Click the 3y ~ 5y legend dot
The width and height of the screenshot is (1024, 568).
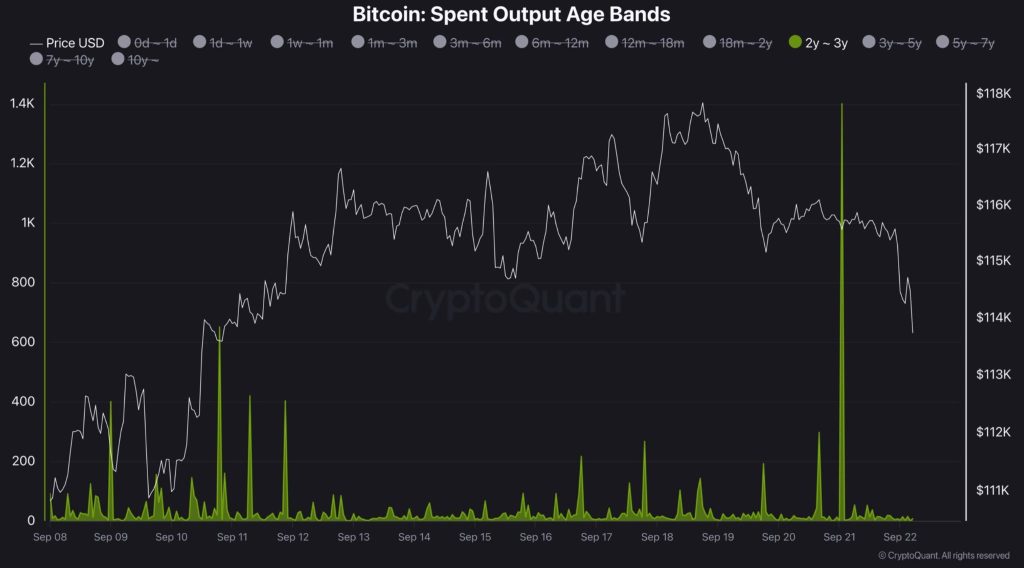tap(868, 43)
